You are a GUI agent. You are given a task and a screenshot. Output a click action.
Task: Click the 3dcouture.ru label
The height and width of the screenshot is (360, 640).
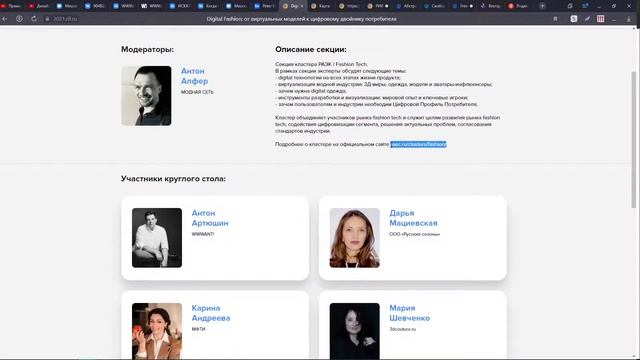tap(402, 329)
